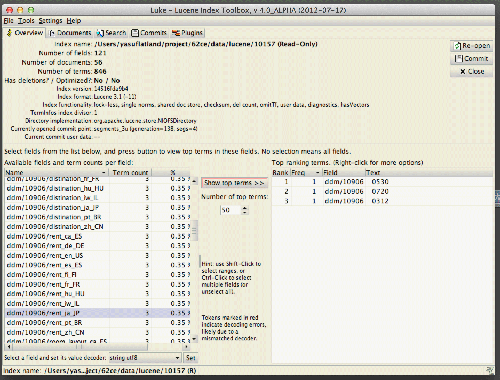
Task: Sort fields by % column header
Action: click(x=172, y=173)
